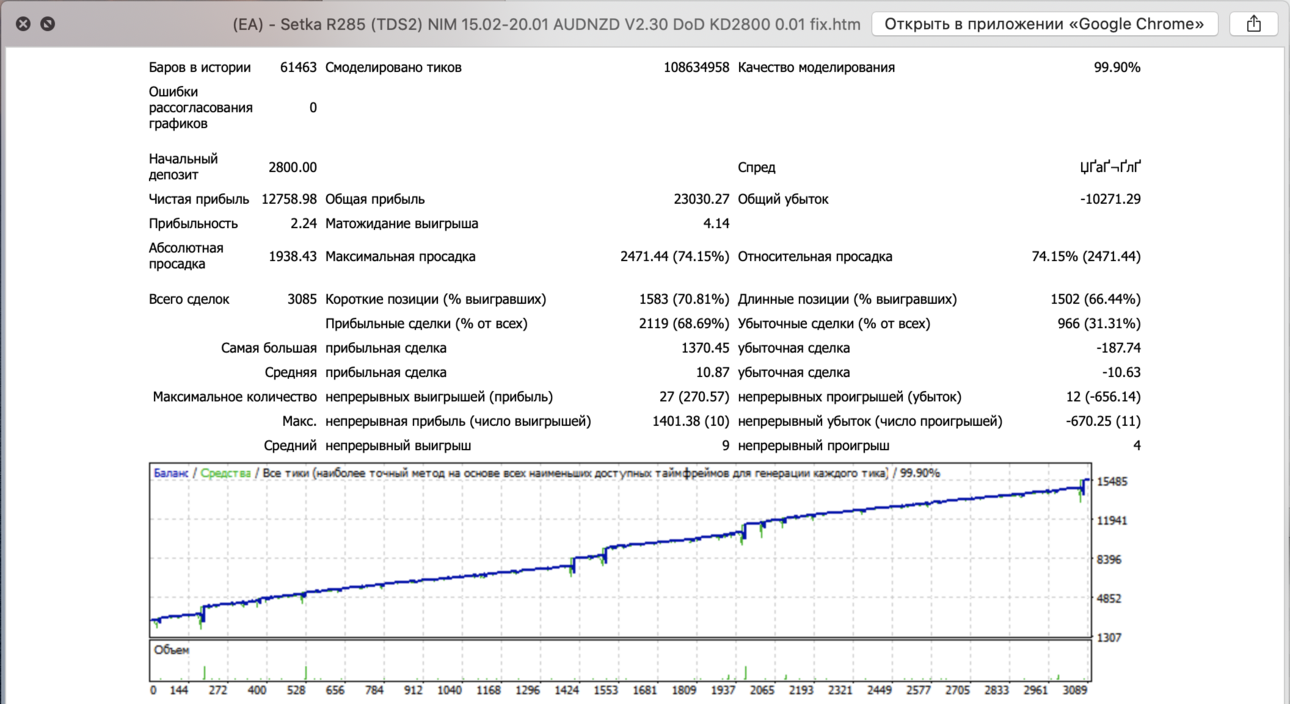
Task: Select expected payoff value 4.14
Action: 716,224
